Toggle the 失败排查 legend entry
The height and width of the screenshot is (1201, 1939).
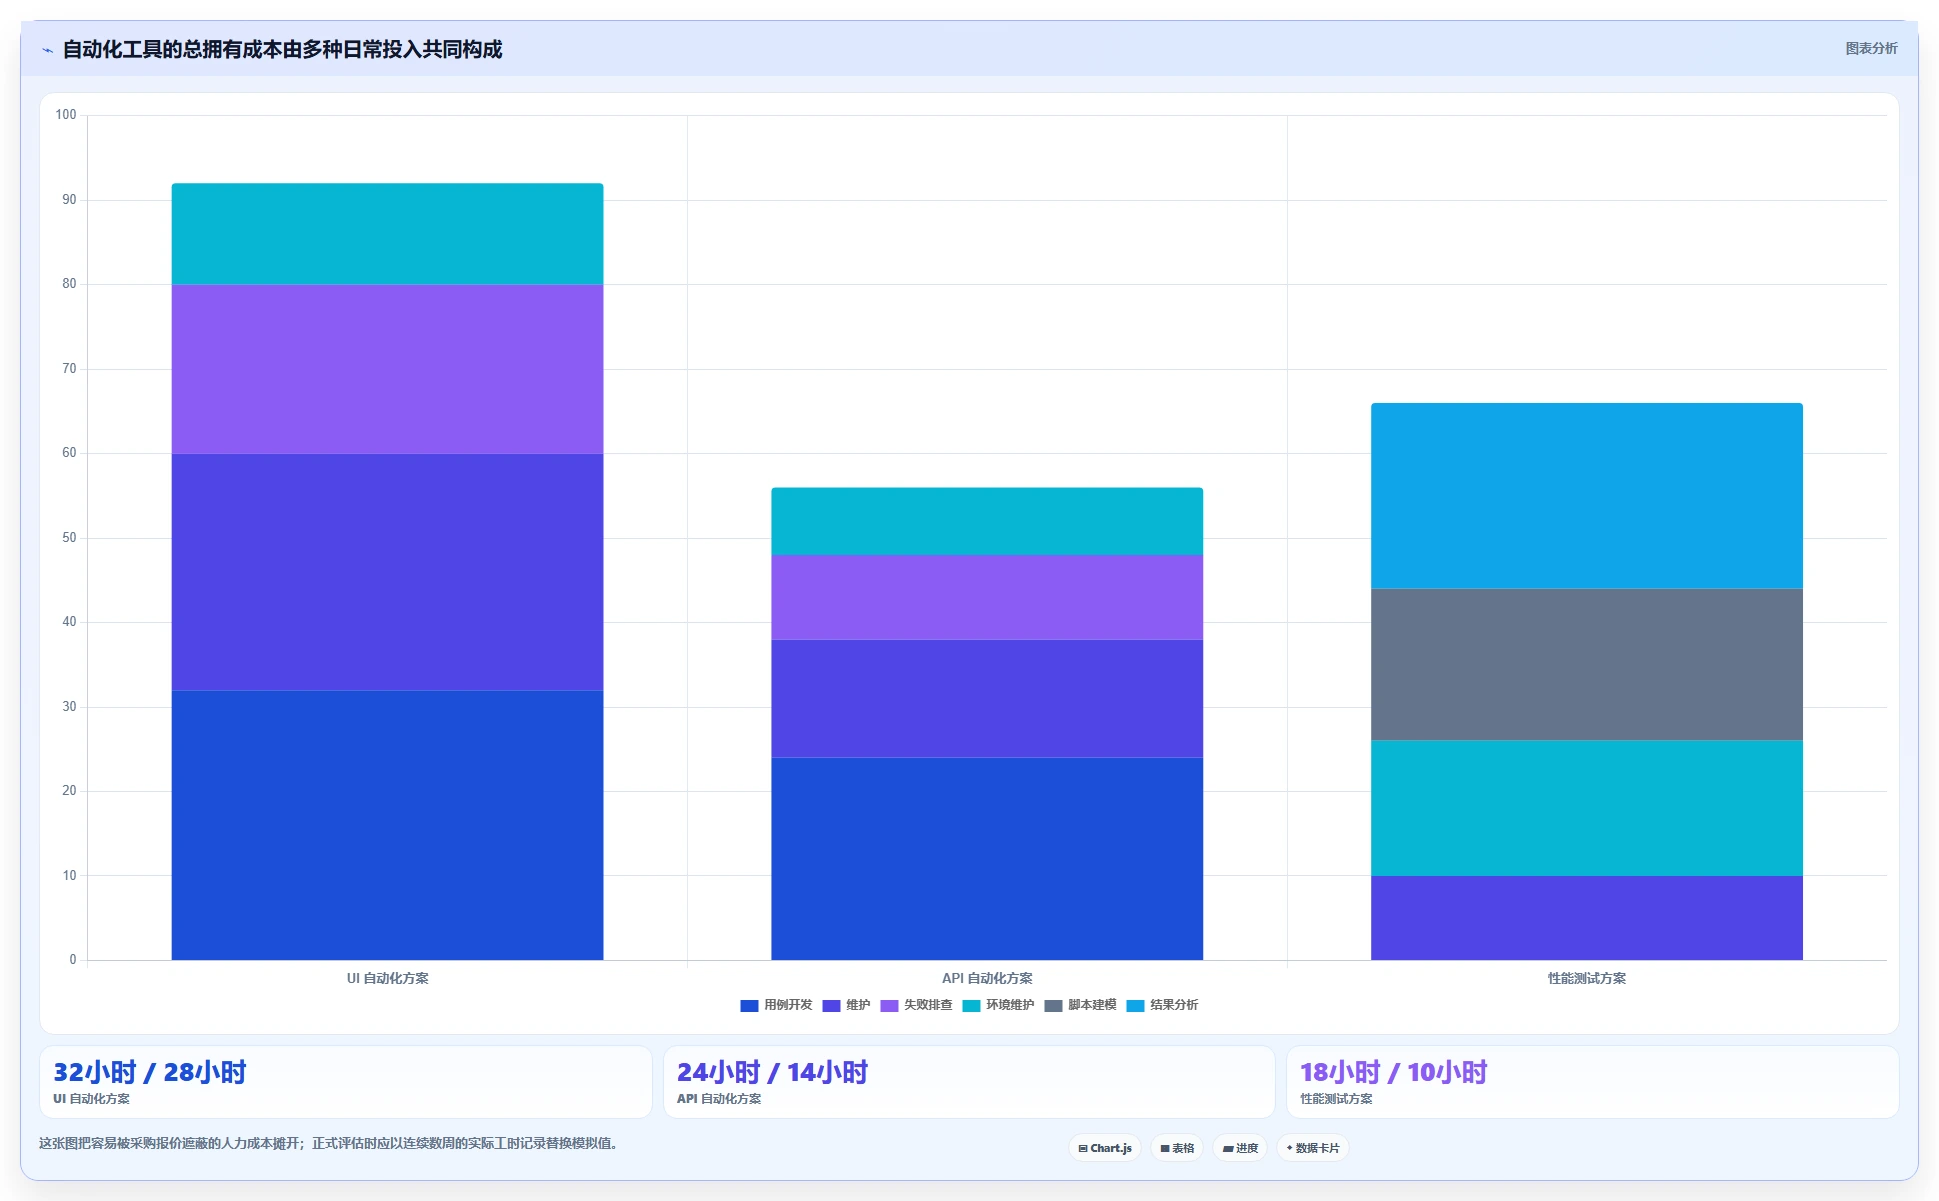(x=916, y=1005)
